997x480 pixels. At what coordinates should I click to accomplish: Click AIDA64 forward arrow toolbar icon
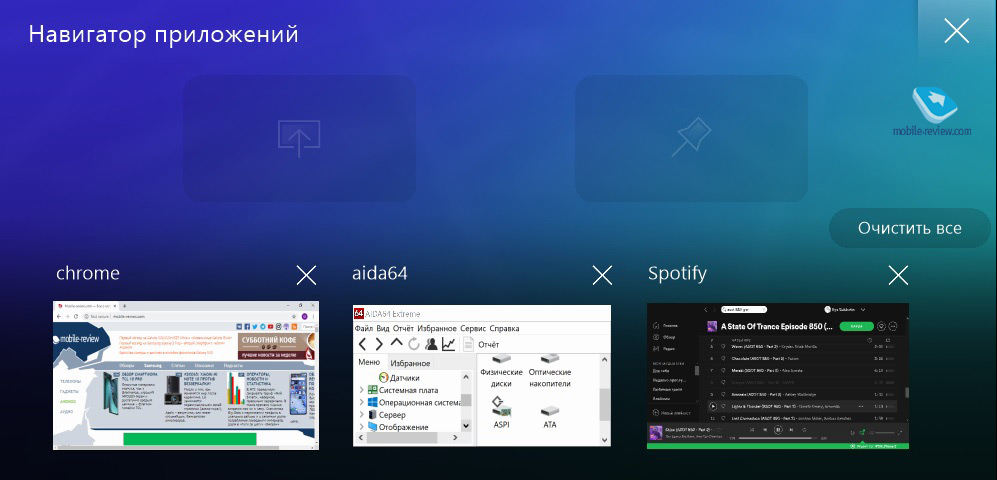[x=379, y=345]
